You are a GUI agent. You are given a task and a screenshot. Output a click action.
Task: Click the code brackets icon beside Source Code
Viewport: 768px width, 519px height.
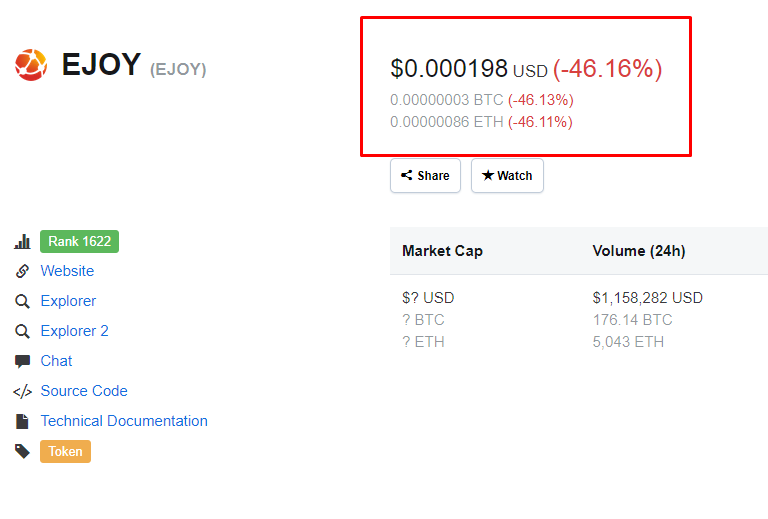[x=22, y=392]
